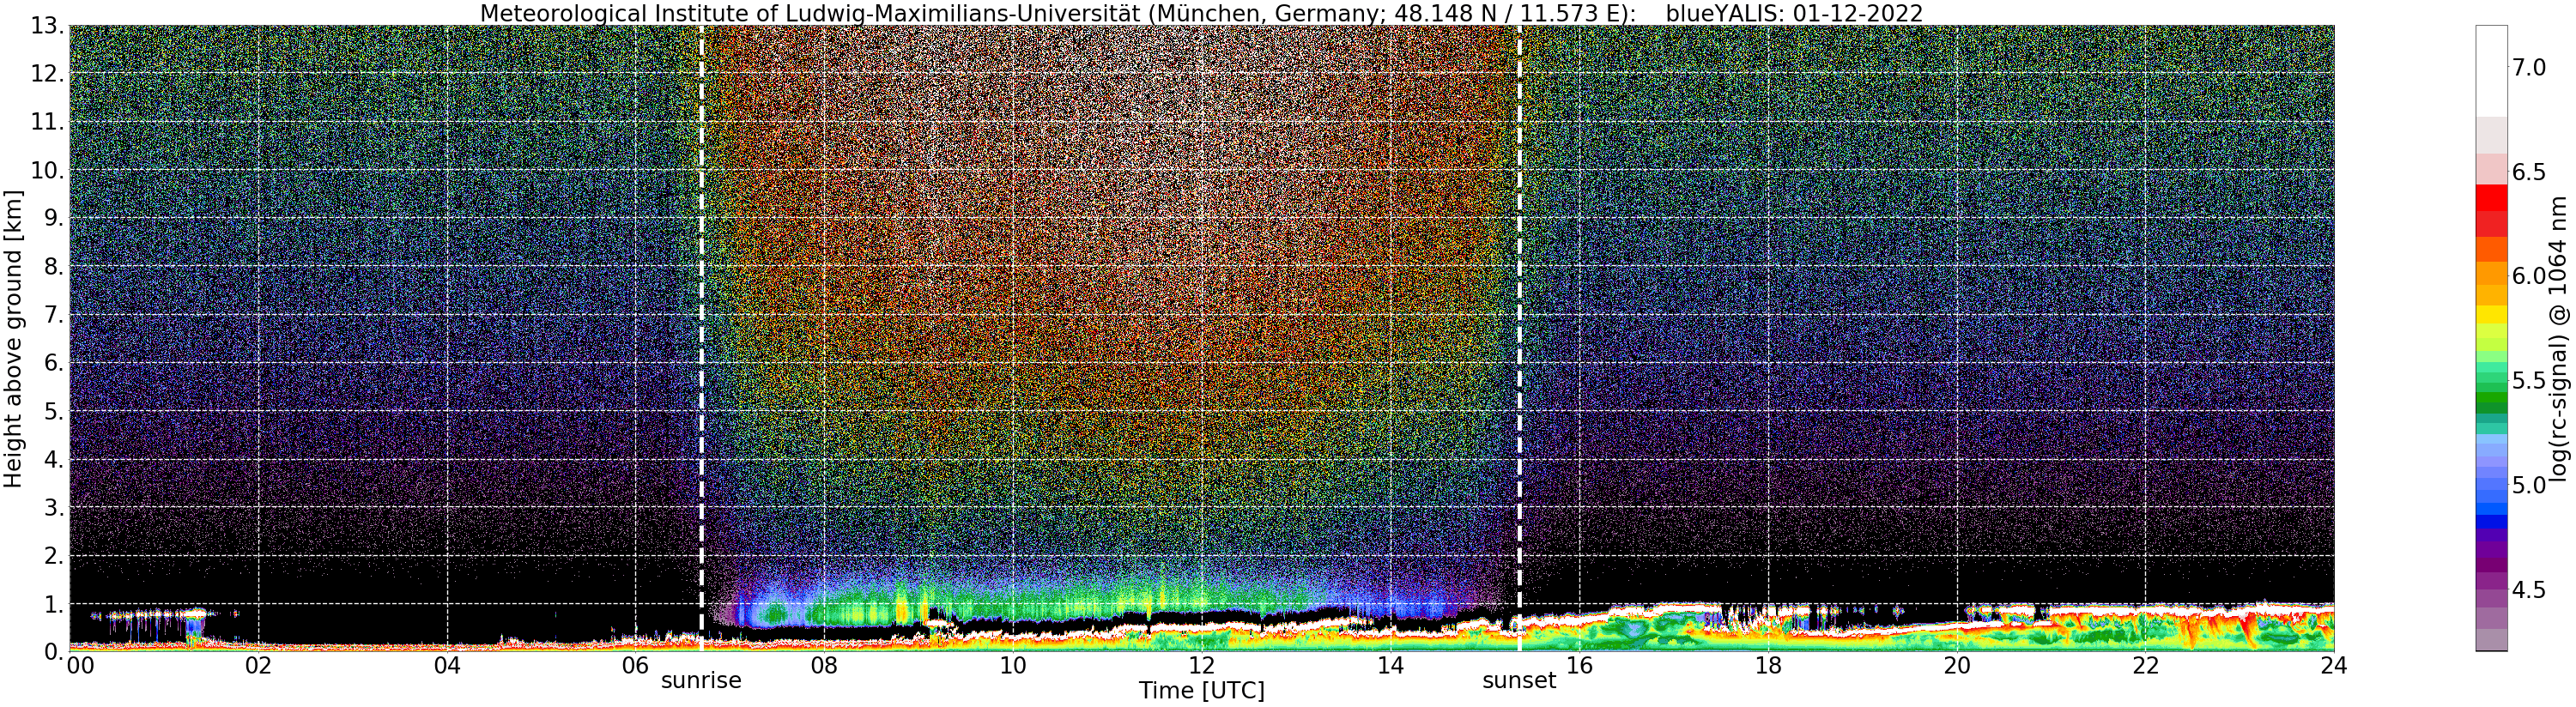The height and width of the screenshot is (707, 2576).
Task: Click the height axis tick label 5.
Action: point(54,410)
